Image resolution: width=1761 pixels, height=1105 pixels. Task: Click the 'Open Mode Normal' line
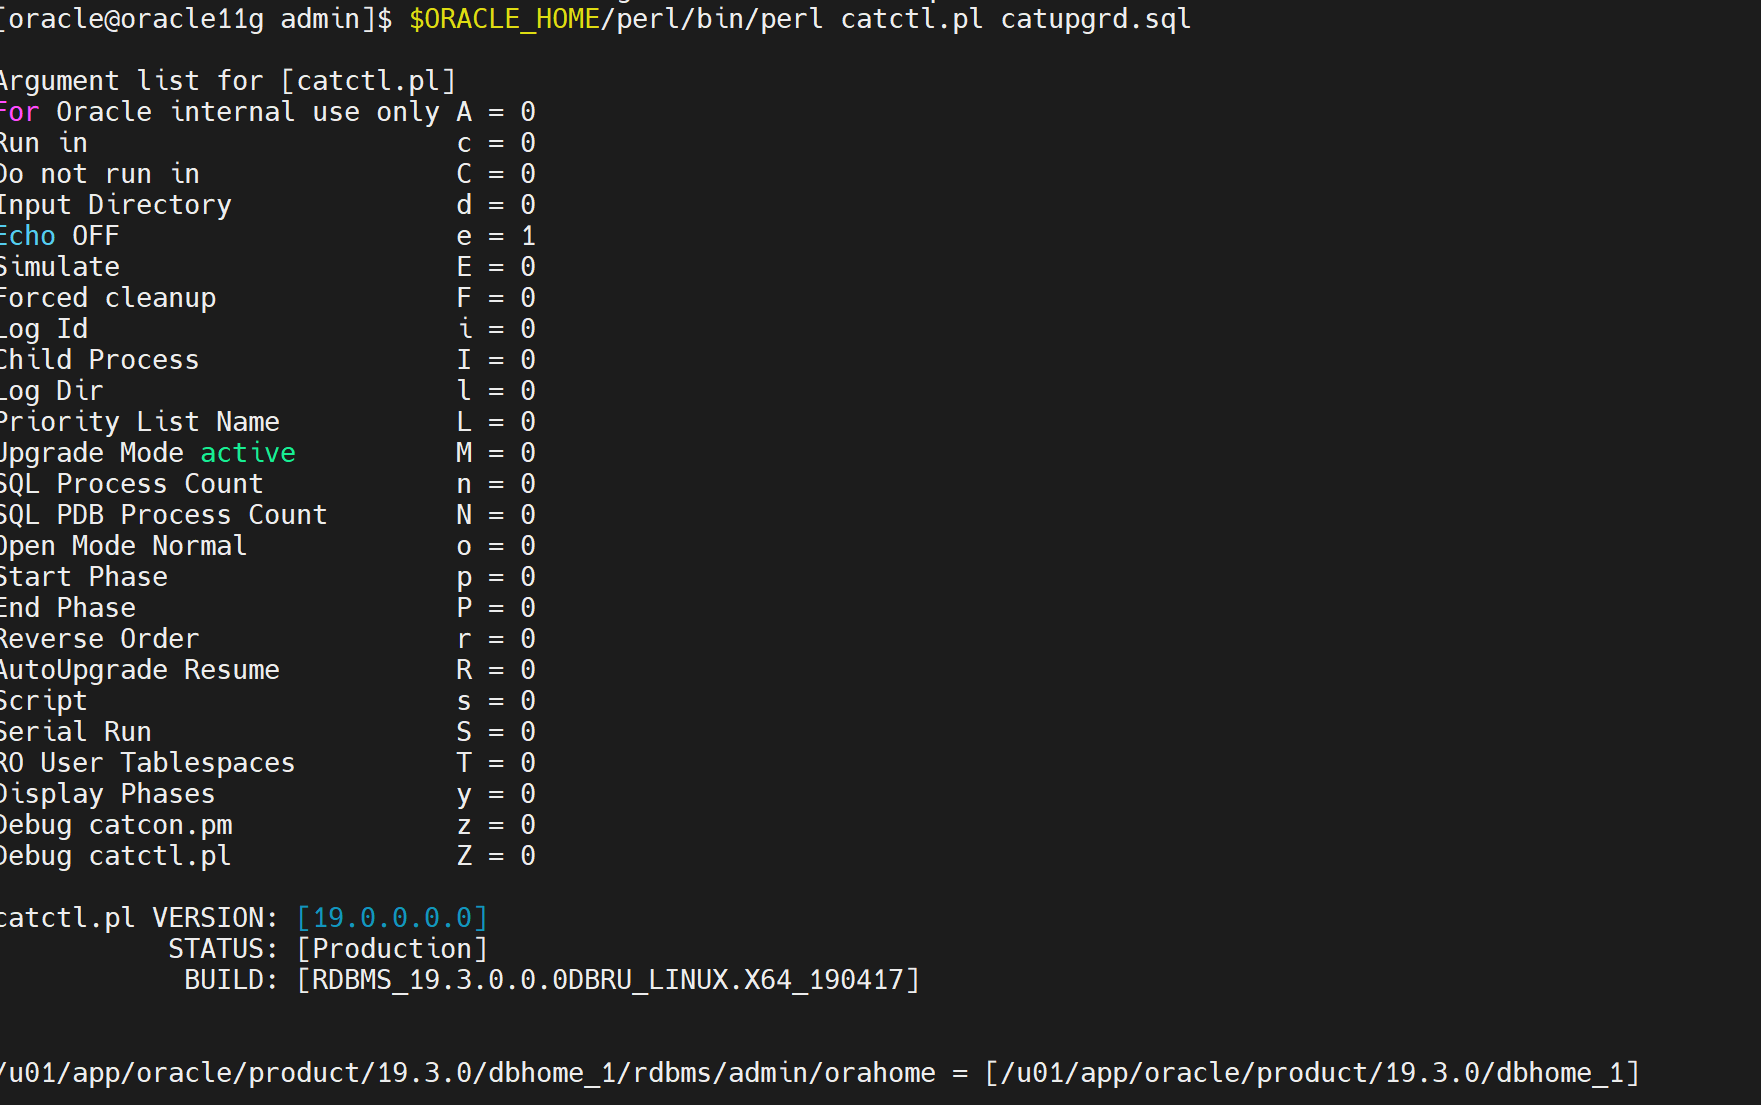pyautogui.click(x=124, y=545)
